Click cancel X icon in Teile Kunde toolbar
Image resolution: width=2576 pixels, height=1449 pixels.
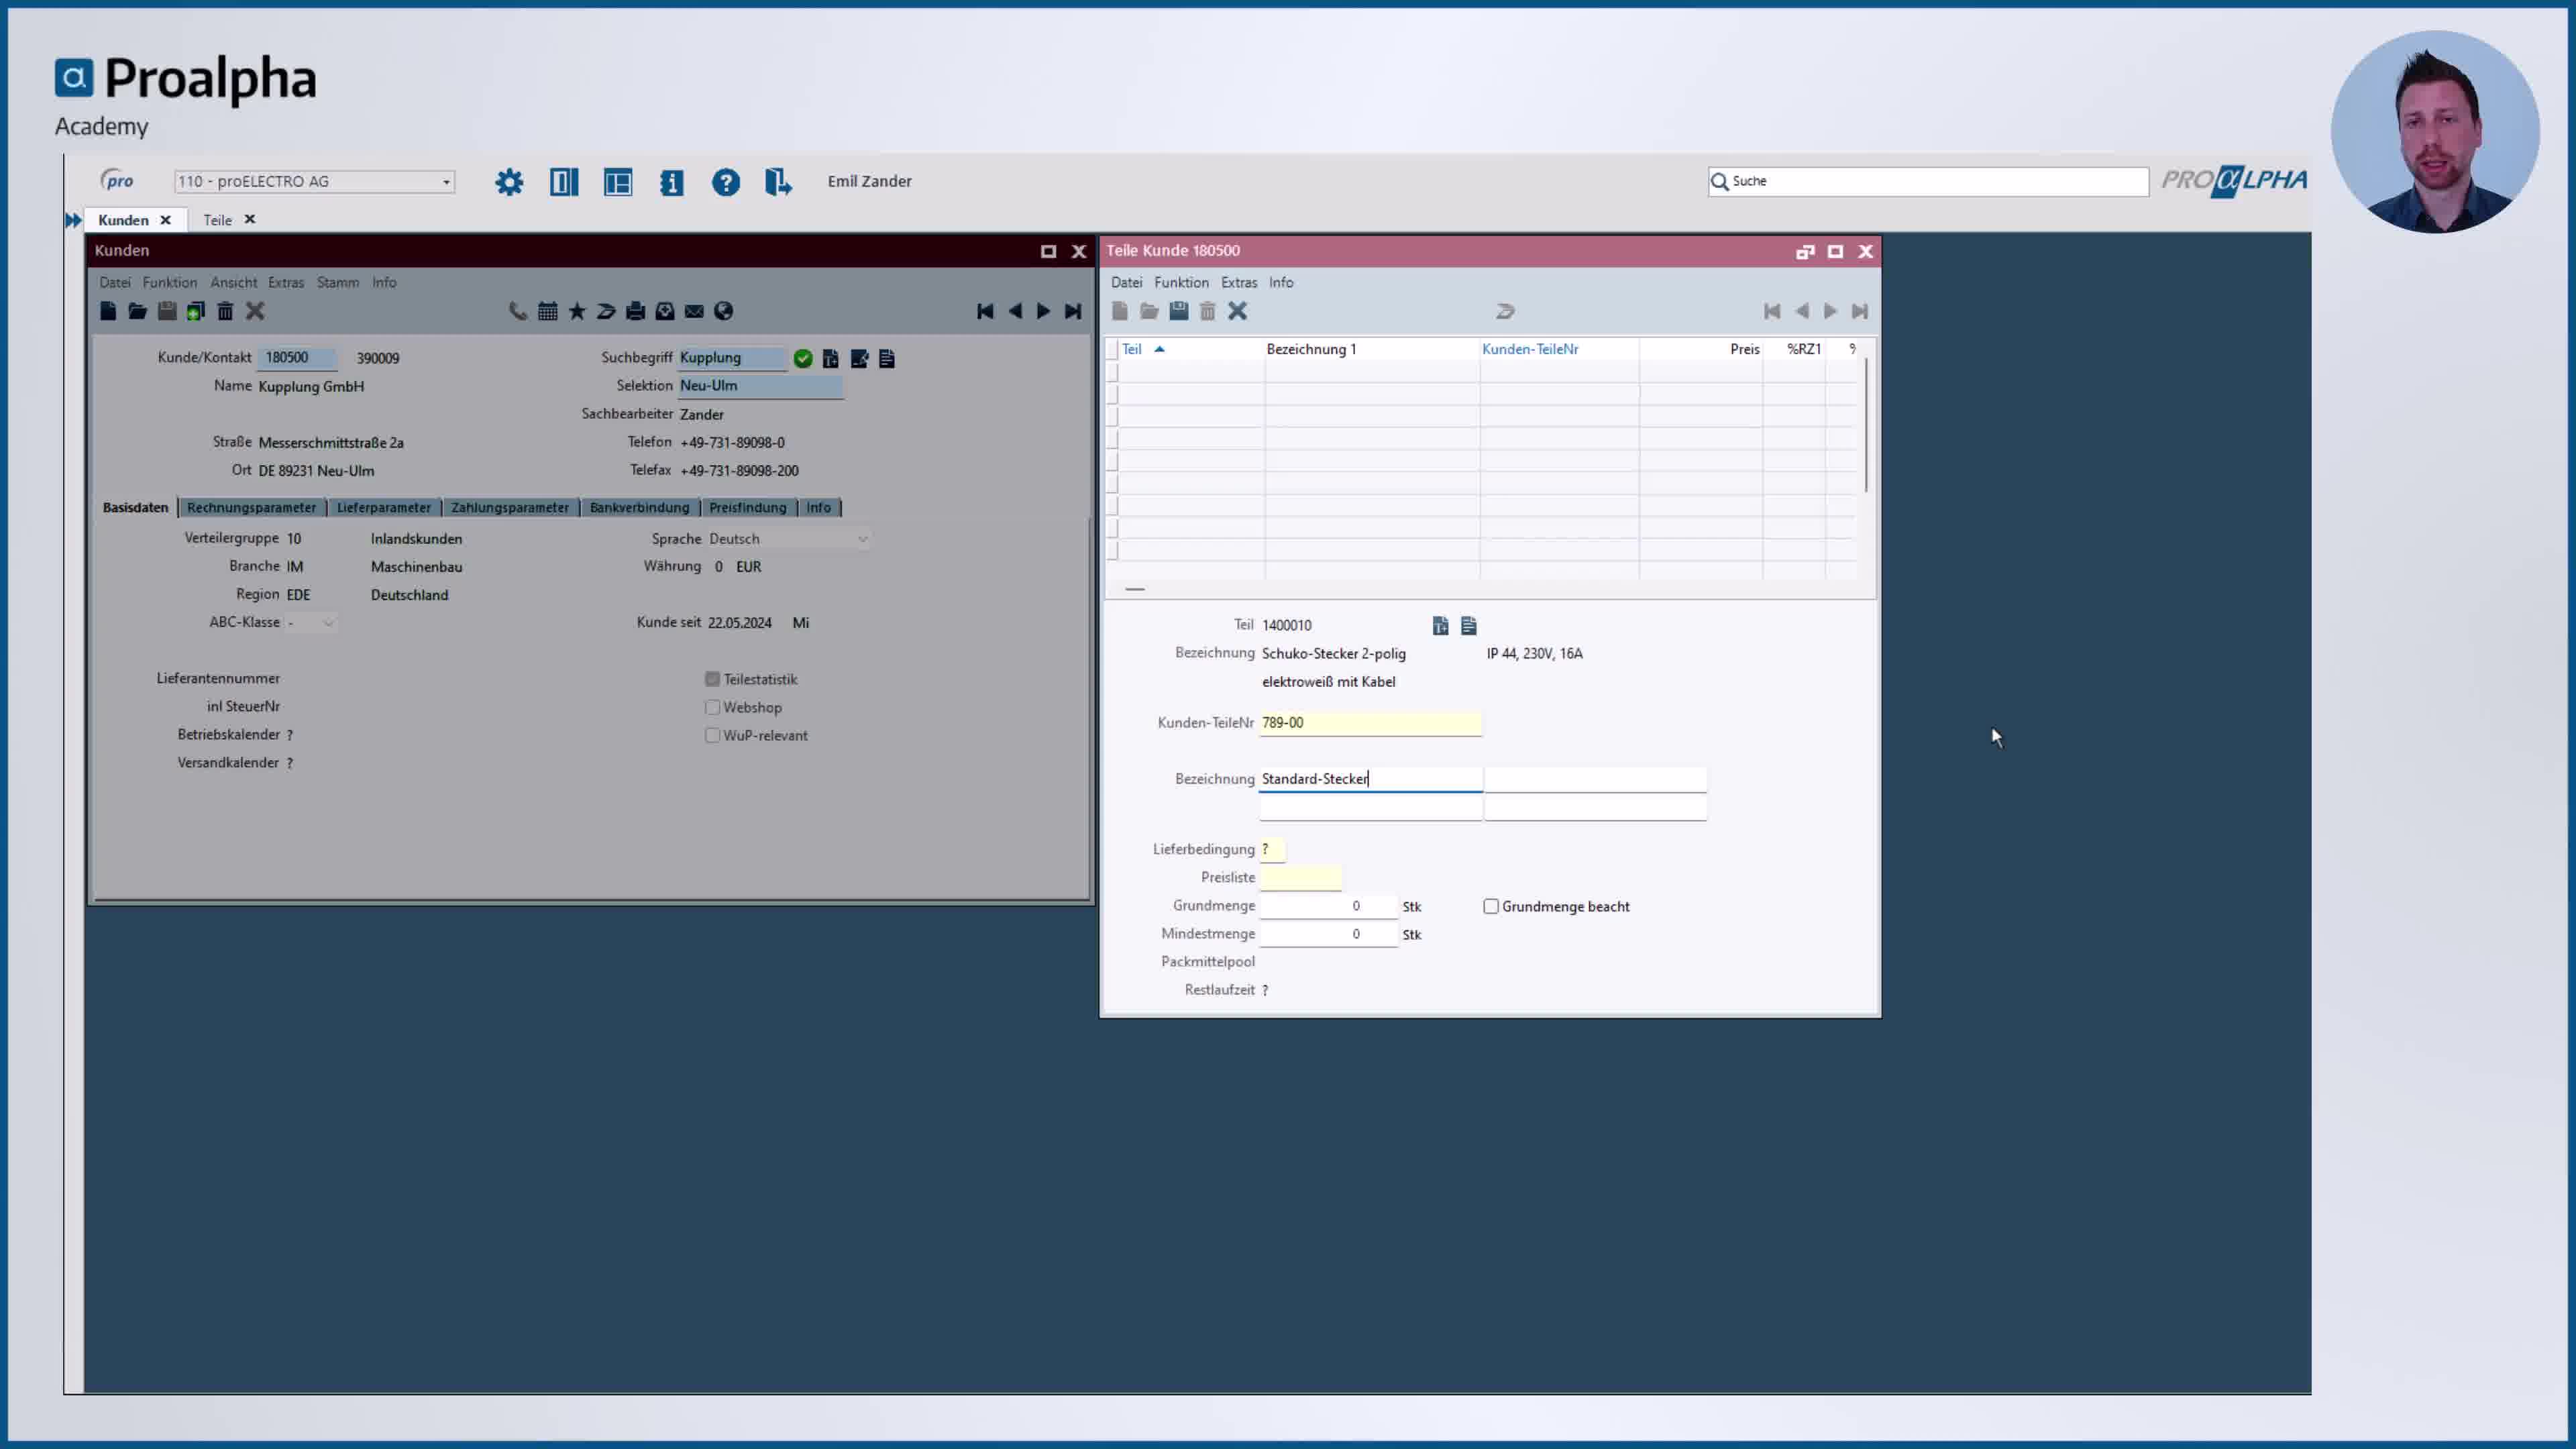(x=1237, y=312)
